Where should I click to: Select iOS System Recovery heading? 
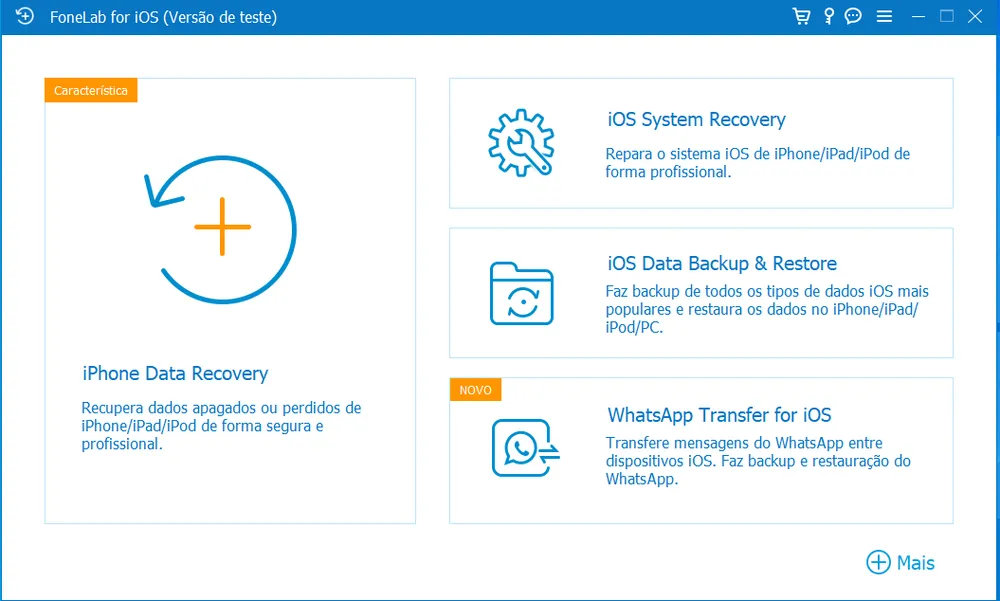tap(696, 120)
